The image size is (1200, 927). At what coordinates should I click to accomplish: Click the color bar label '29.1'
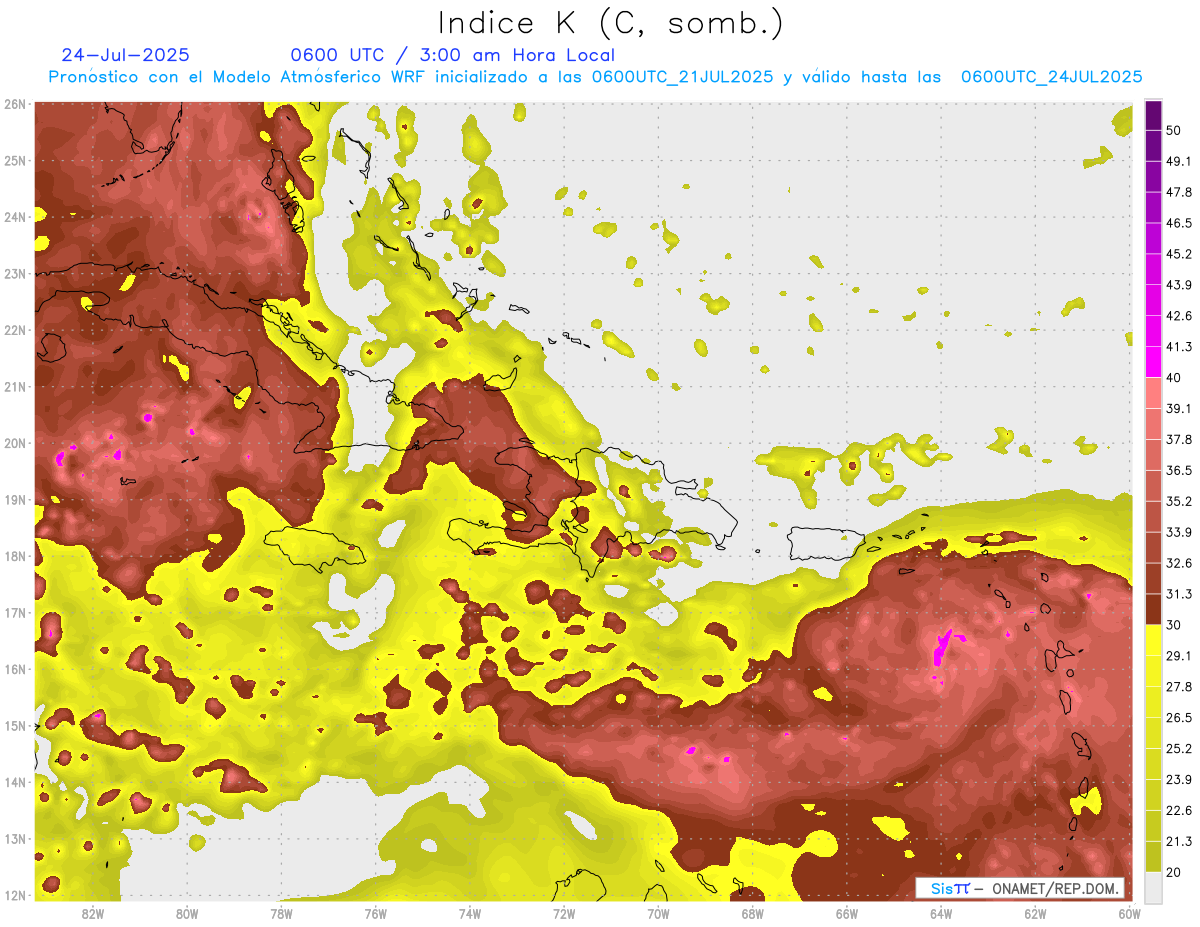[1179, 656]
